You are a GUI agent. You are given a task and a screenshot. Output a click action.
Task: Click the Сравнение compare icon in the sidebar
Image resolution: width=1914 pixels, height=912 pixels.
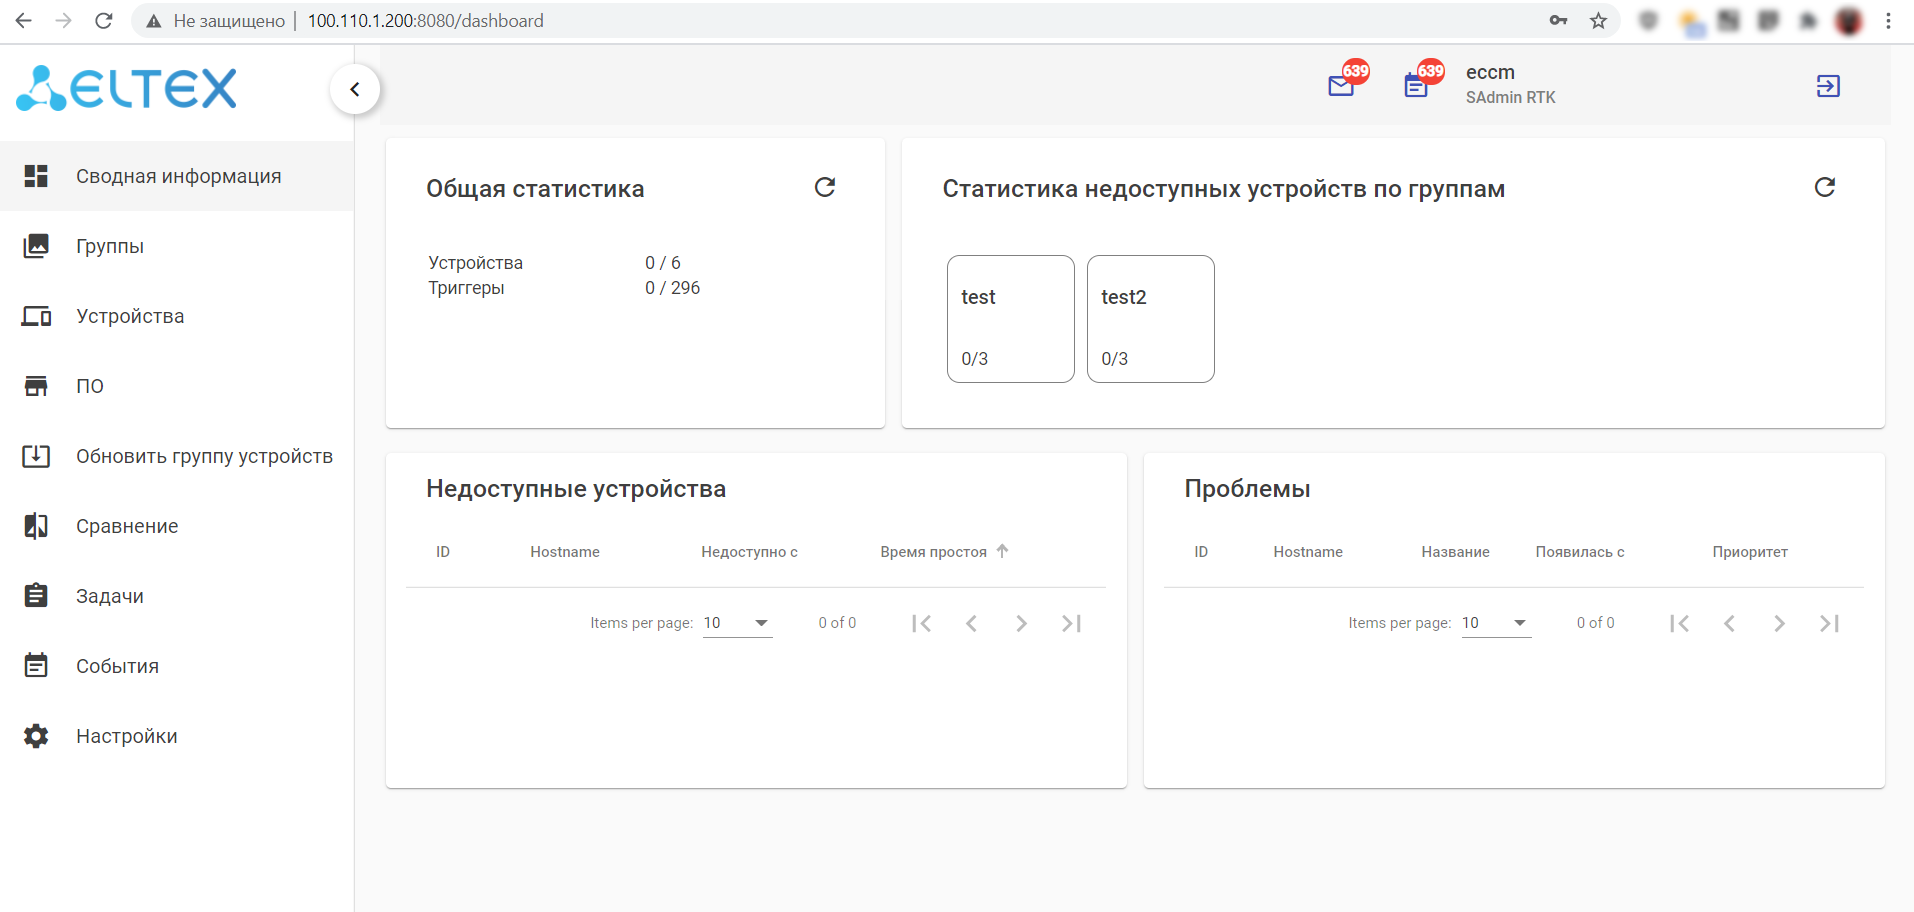click(36, 526)
